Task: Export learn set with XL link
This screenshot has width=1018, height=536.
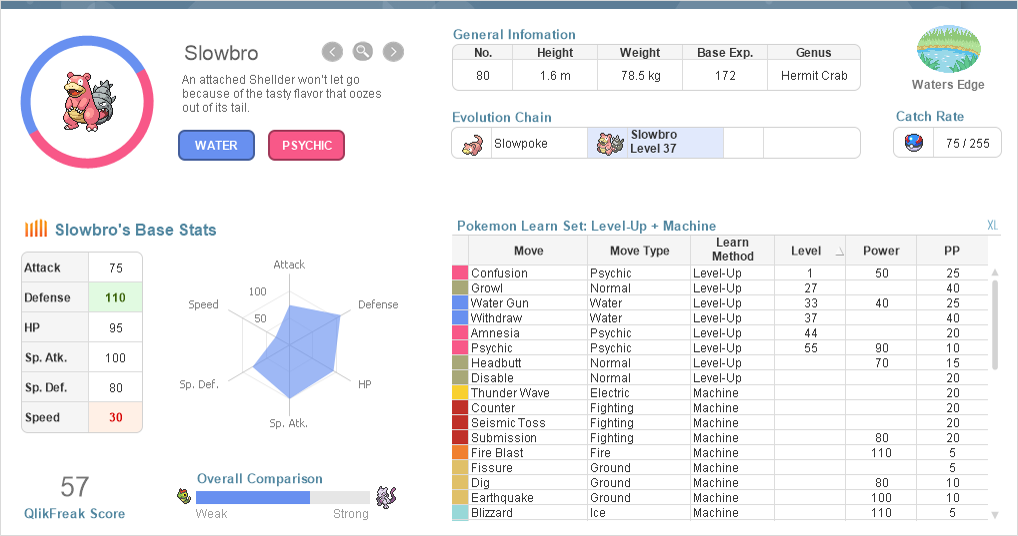Action: coord(992,226)
